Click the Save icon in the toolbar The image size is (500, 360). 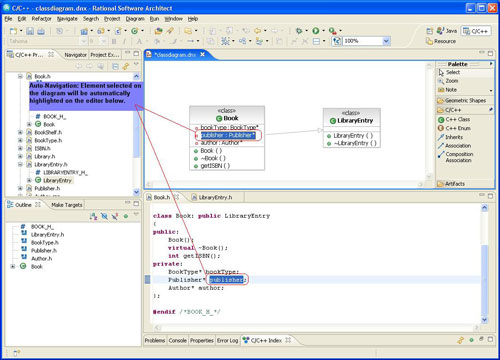coord(30,31)
